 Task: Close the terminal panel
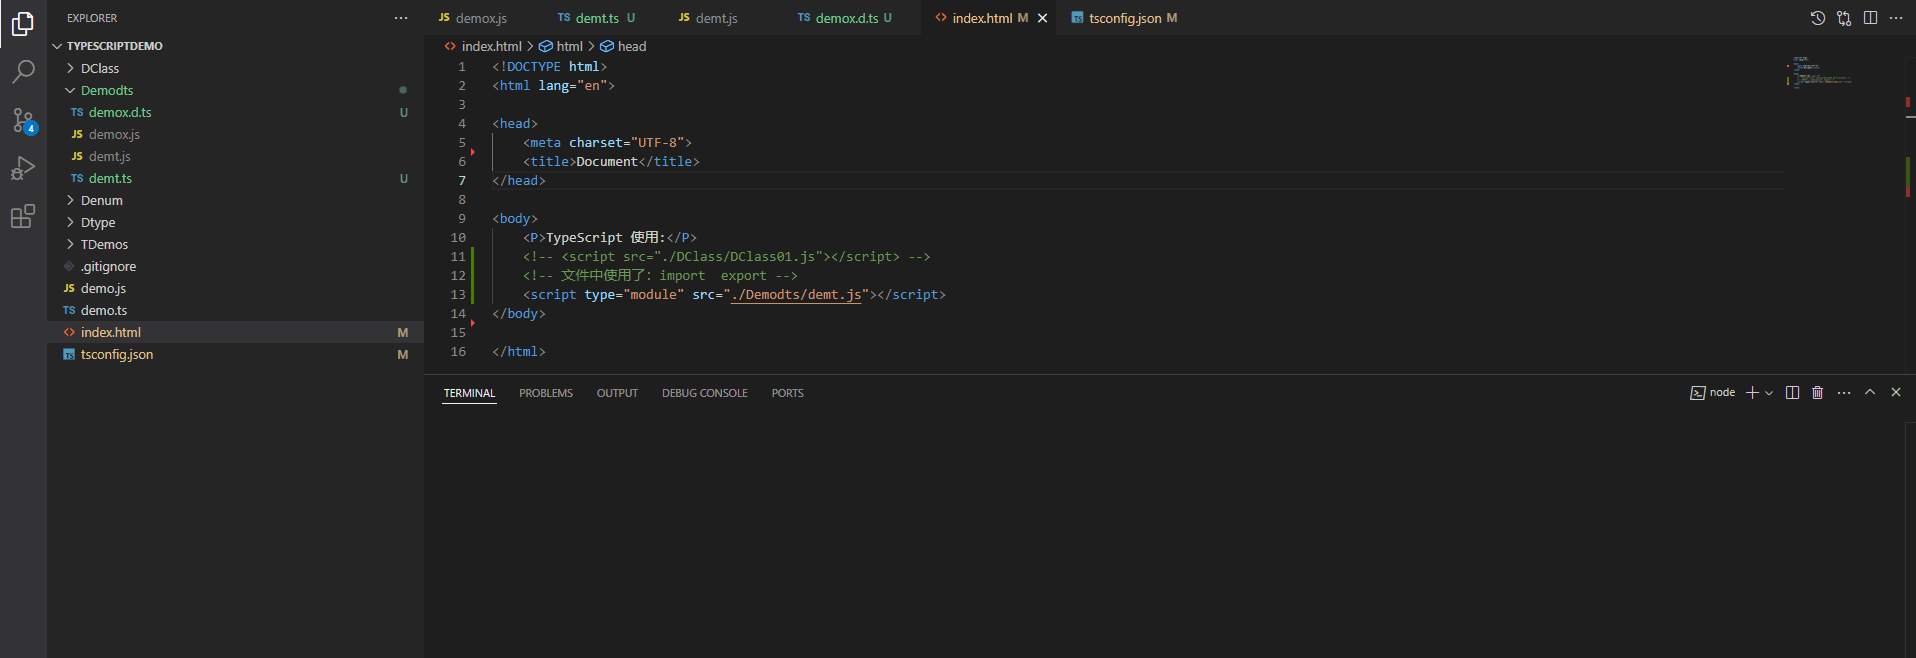click(1896, 393)
